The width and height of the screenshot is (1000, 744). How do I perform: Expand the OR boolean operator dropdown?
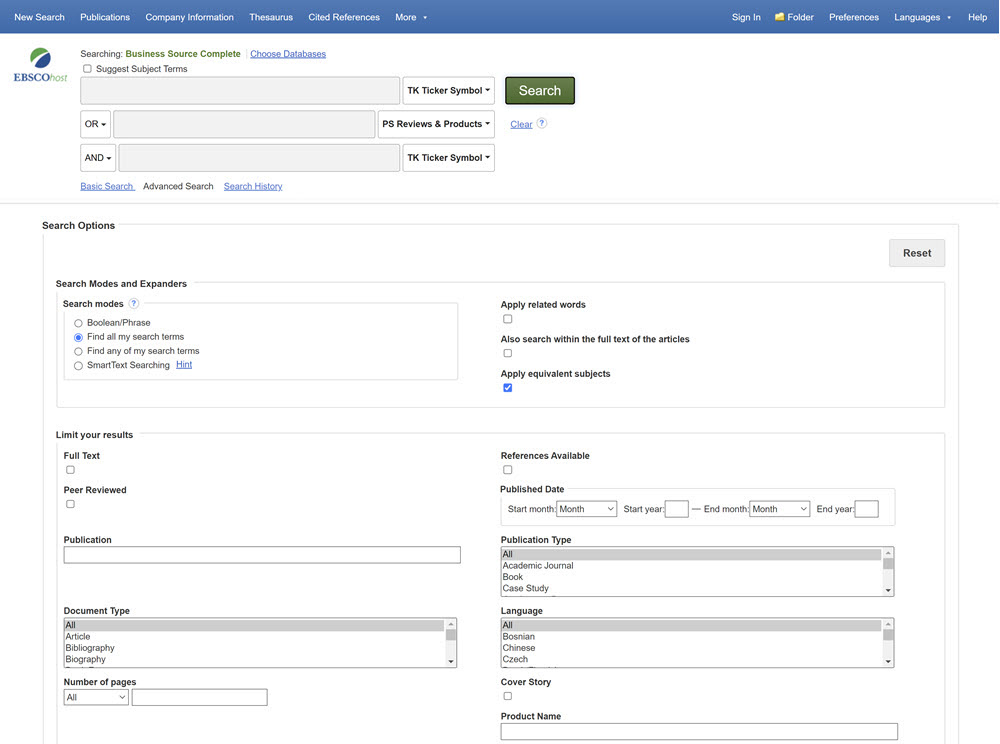click(x=95, y=125)
